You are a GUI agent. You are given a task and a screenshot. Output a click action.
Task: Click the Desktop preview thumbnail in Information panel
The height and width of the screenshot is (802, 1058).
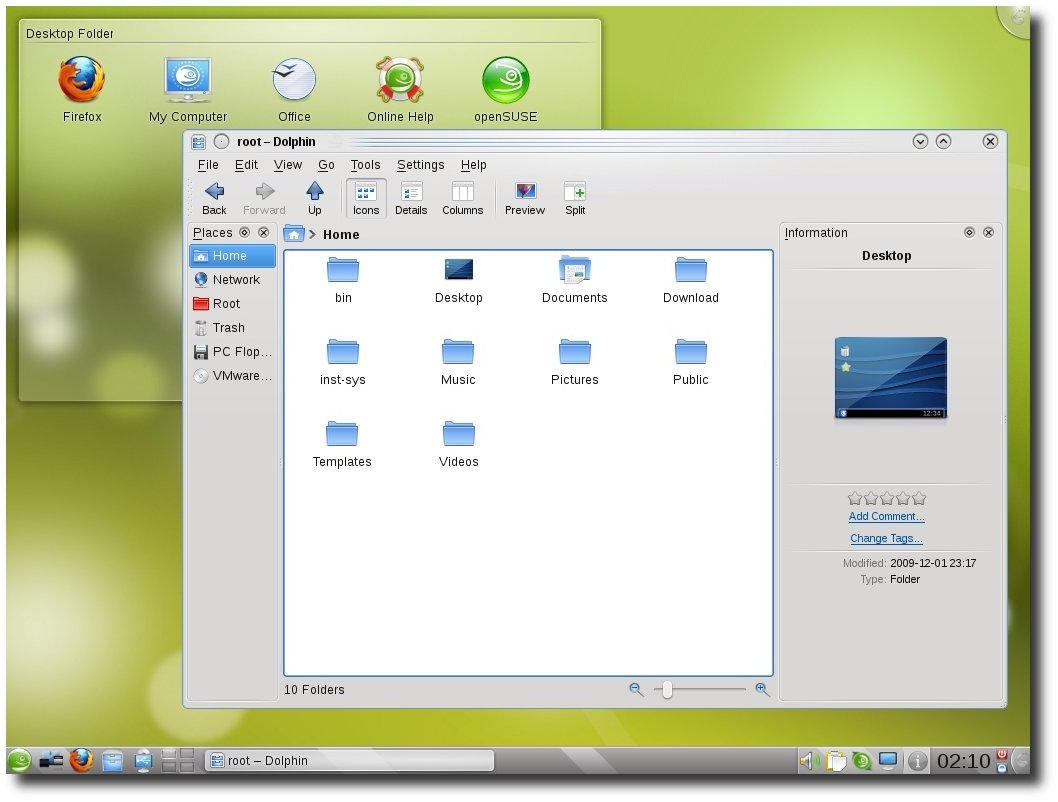tap(890, 378)
